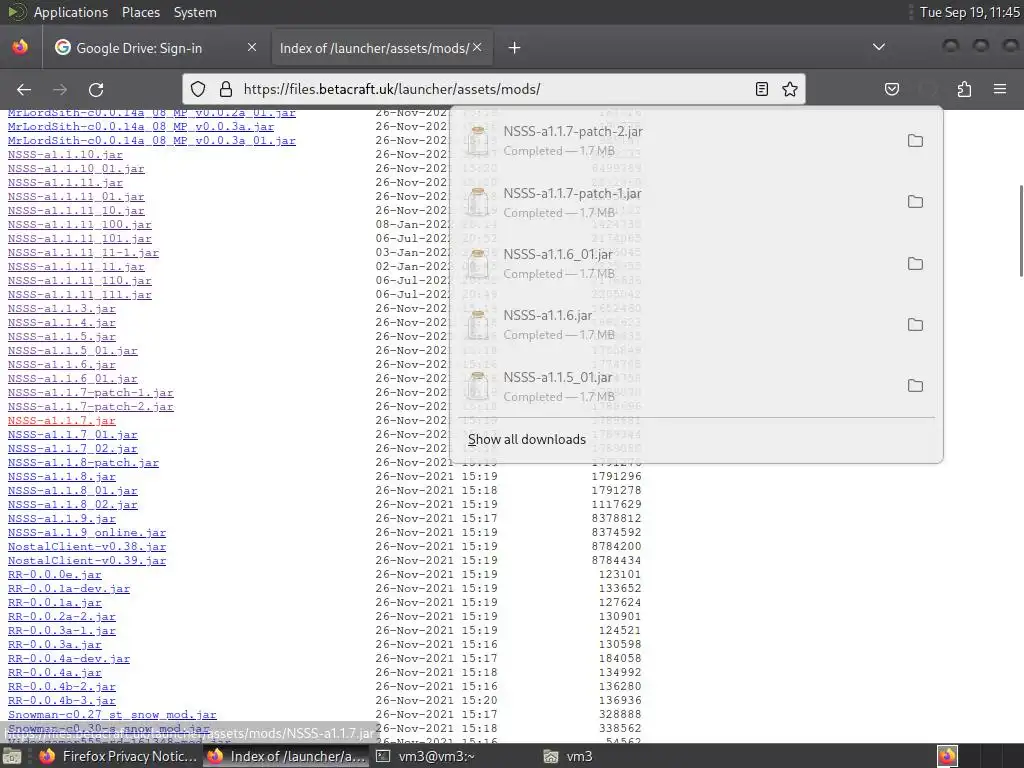Show NSSS-a1.1.7-patch-2.jar in folder
Screen dimensions: 1024x768
coord(915,140)
